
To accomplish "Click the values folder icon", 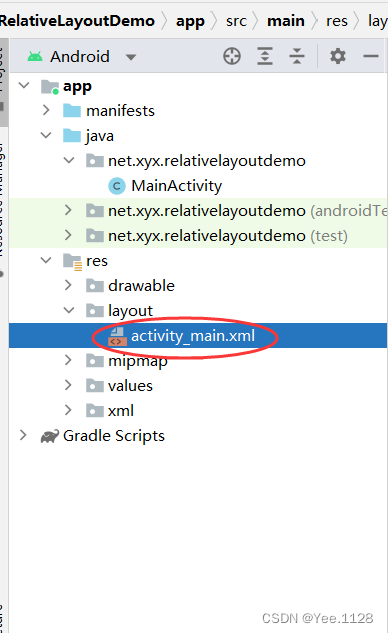I will click(94, 386).
